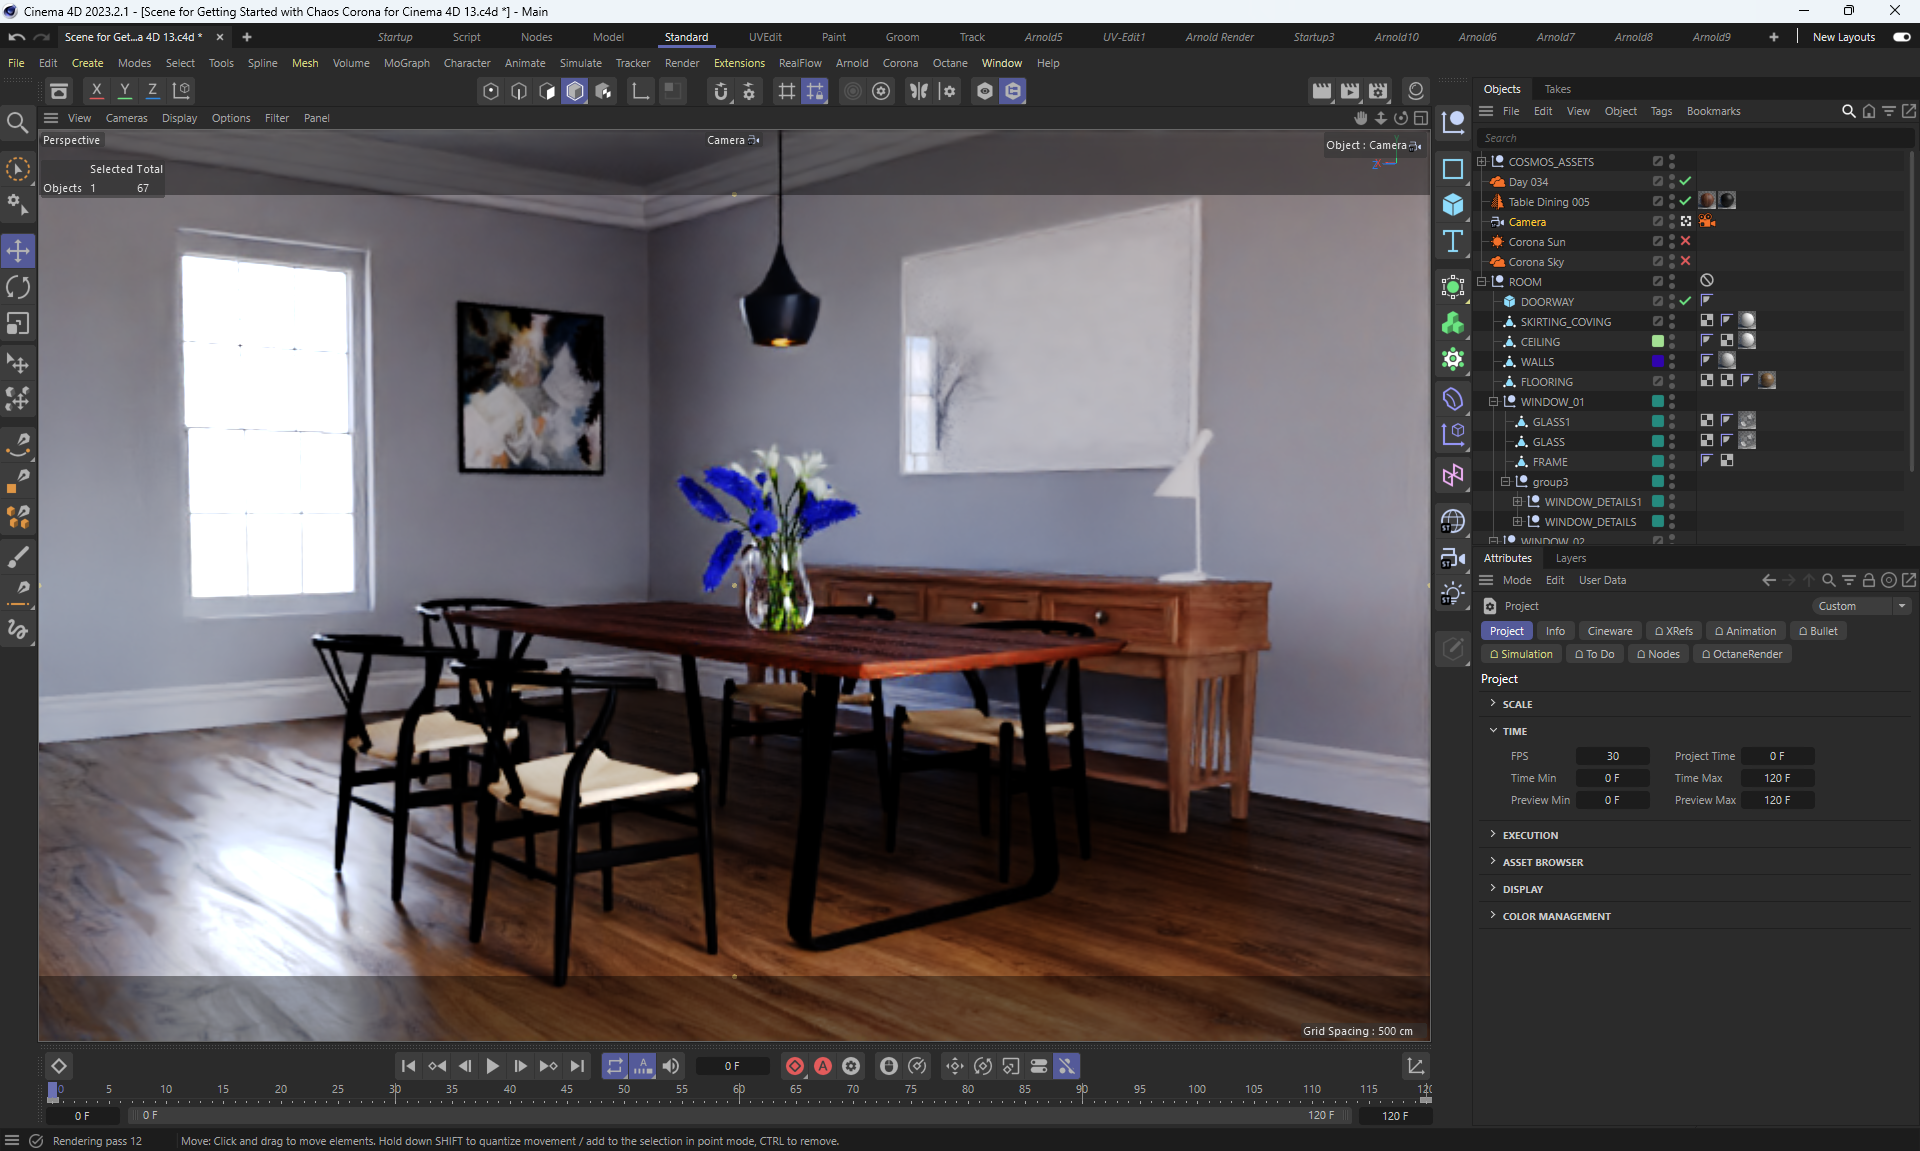Viewport: 1920px width, 1151px height.
Task: Select the Move tool in left toolbar
Action: tap(18, 251)
